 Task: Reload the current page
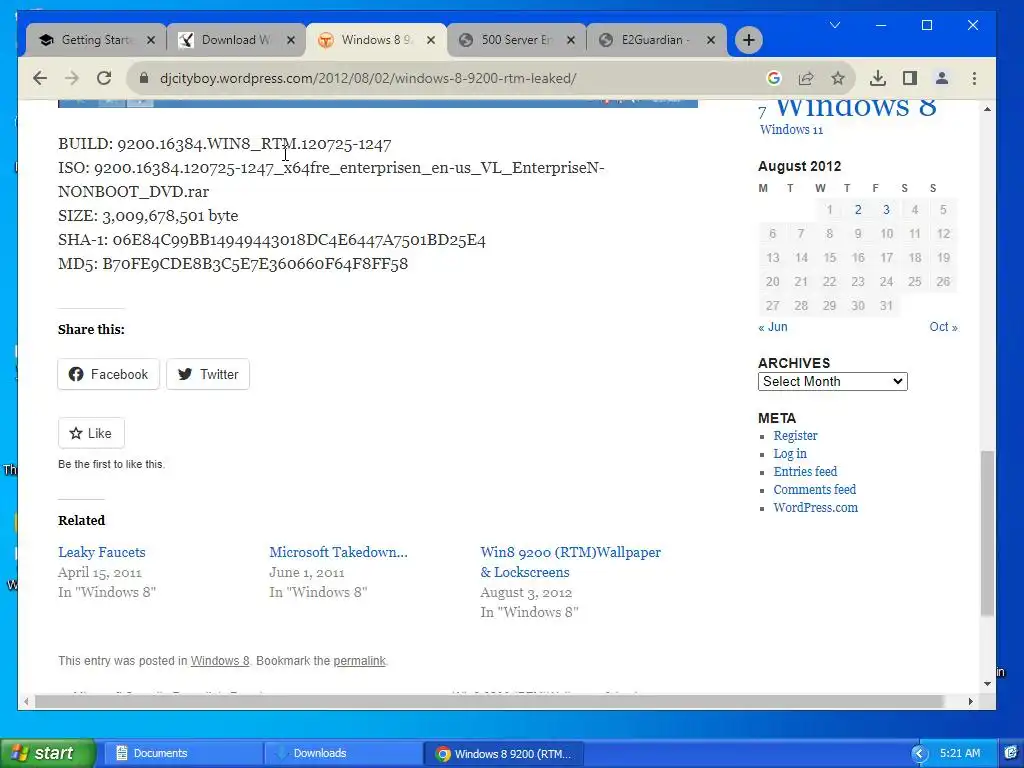click(x=104, y=78)
